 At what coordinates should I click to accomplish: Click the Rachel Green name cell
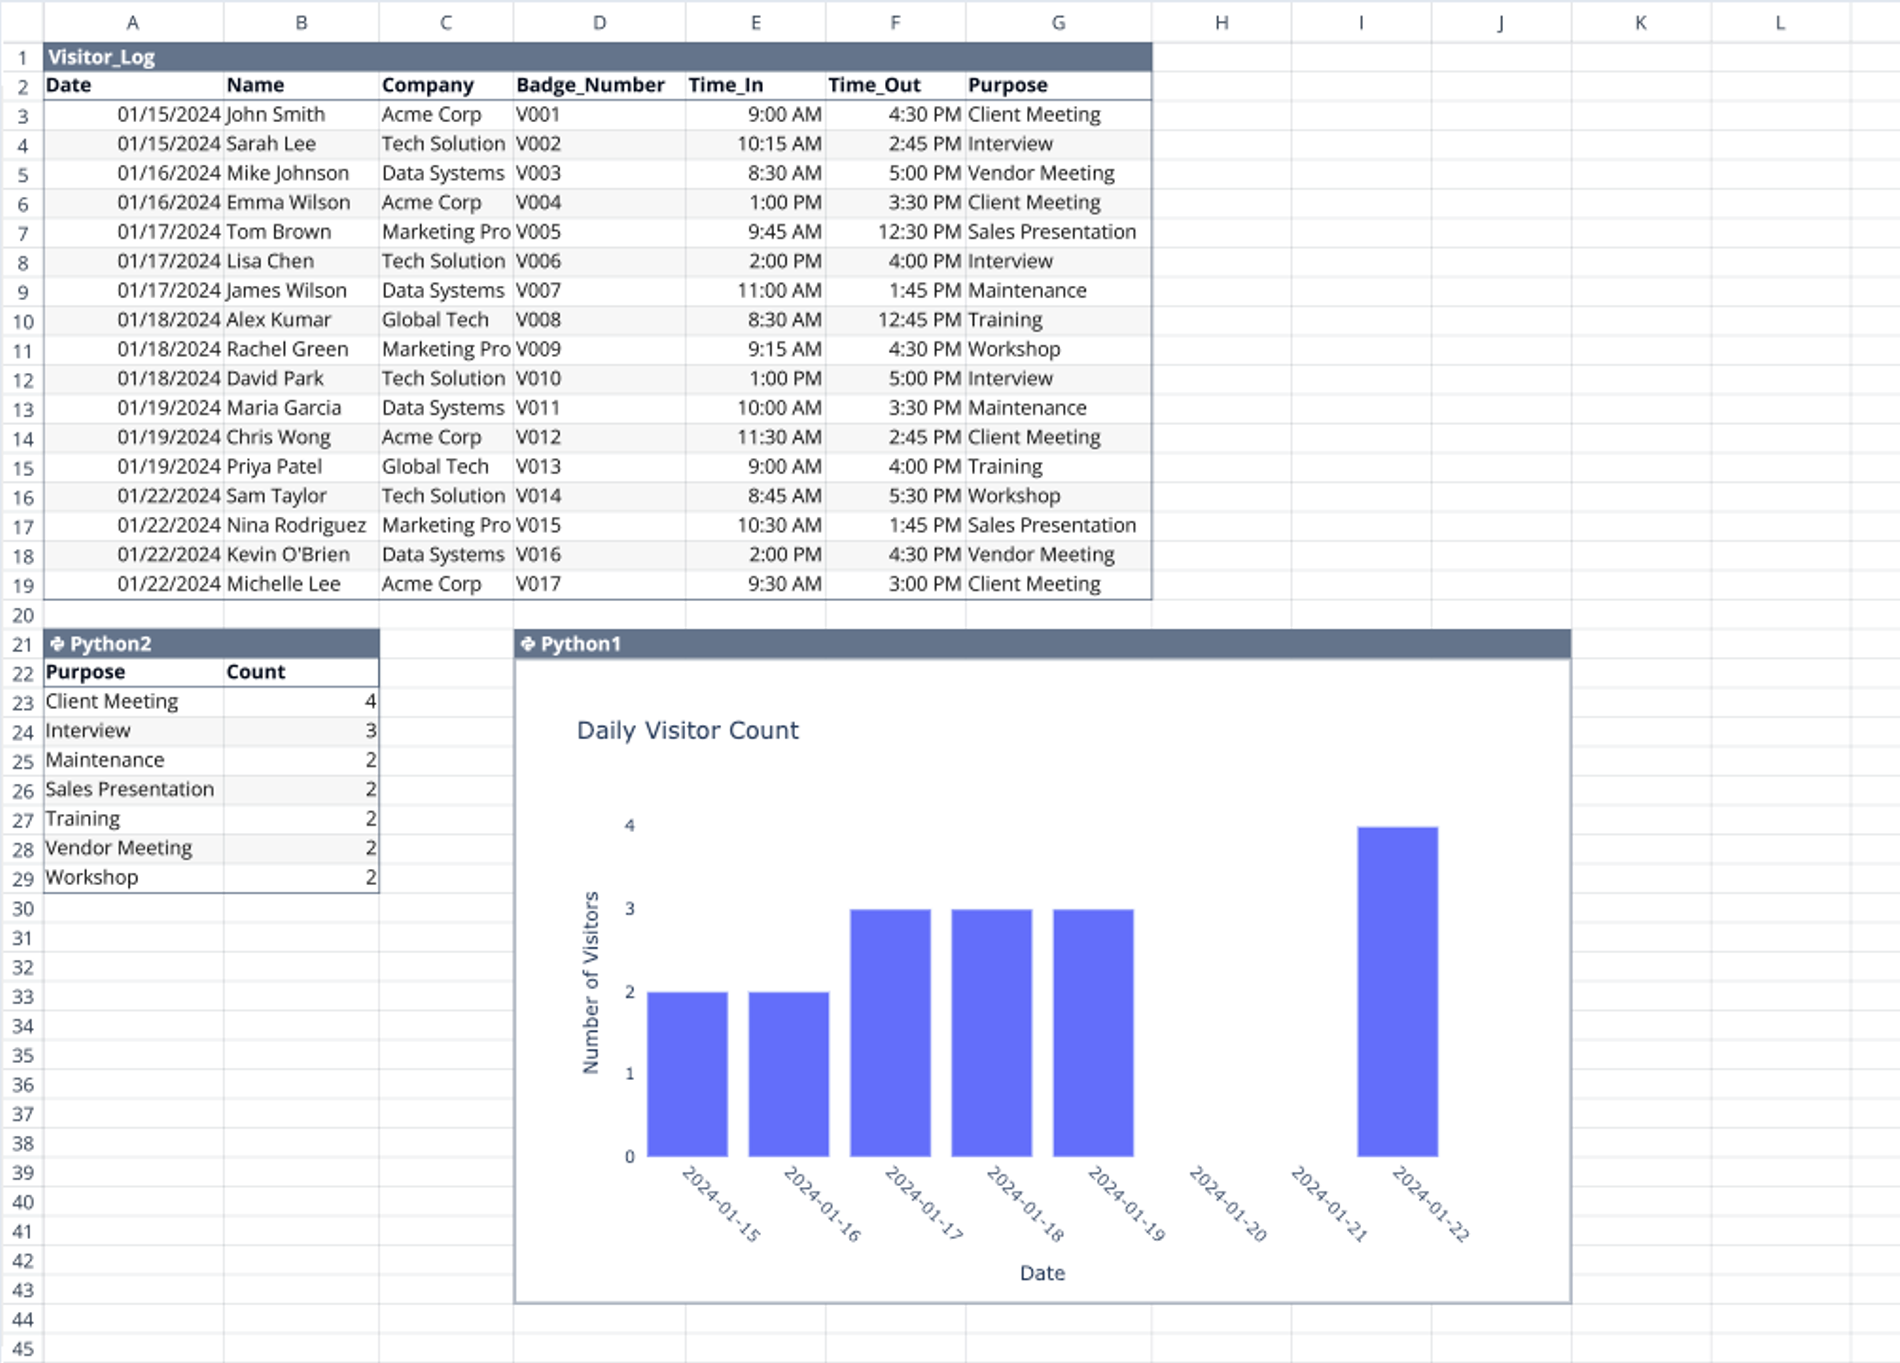pos(301,349)
